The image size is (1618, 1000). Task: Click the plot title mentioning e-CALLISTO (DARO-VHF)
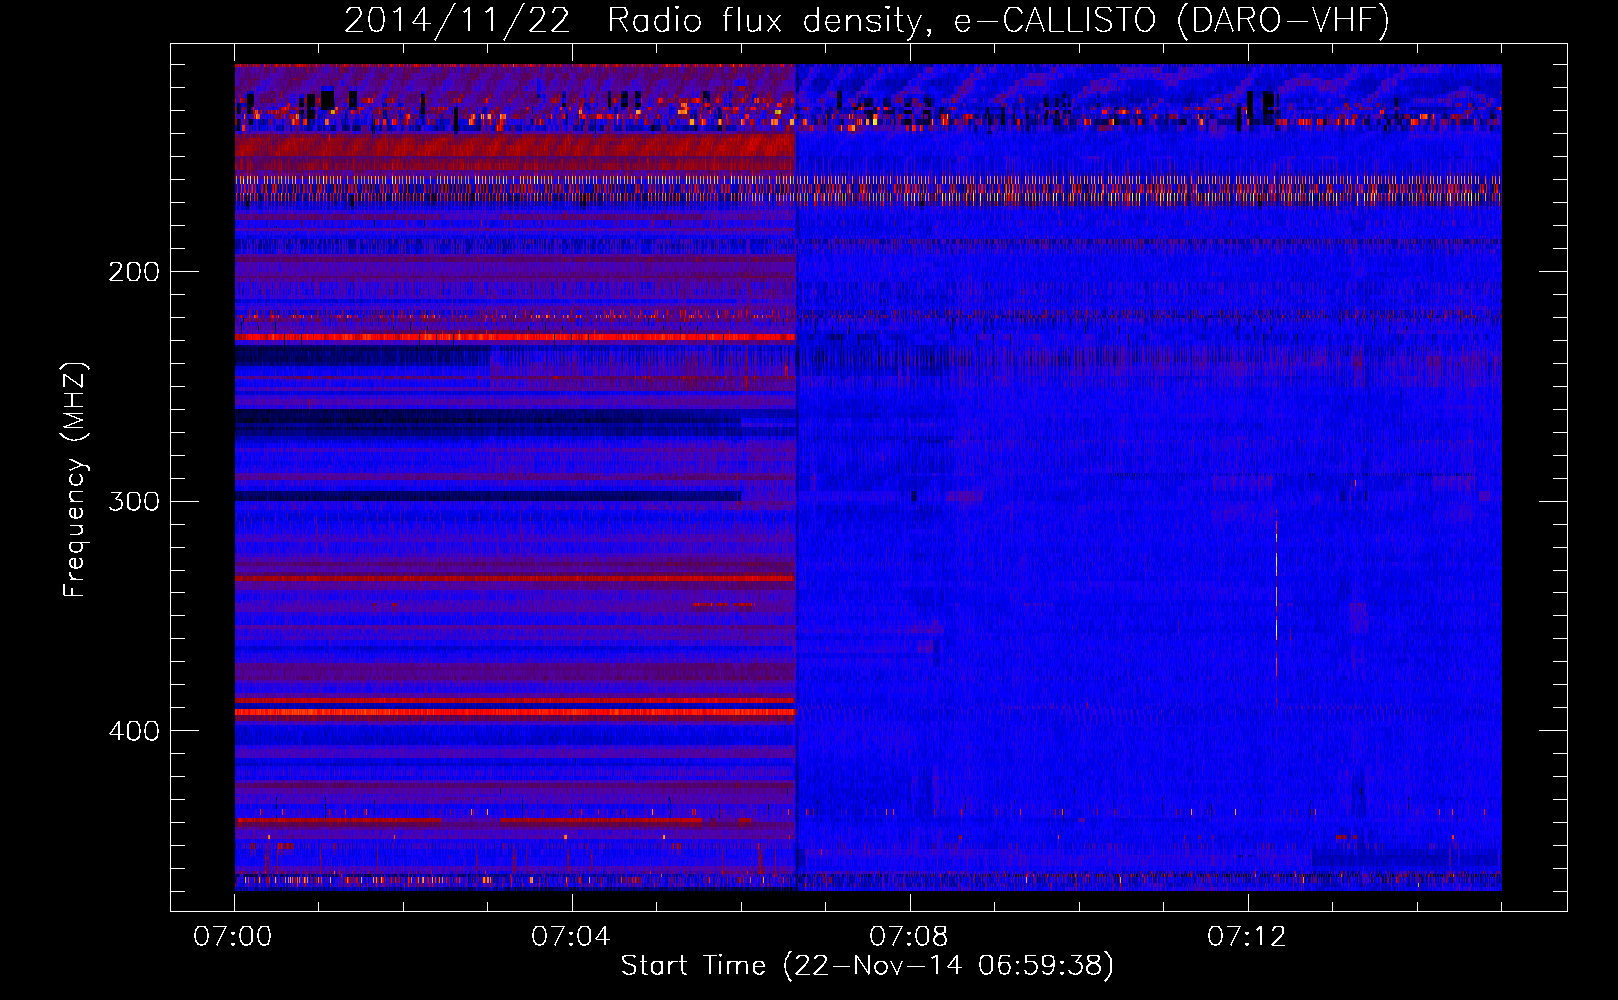[x=867, y=20]
